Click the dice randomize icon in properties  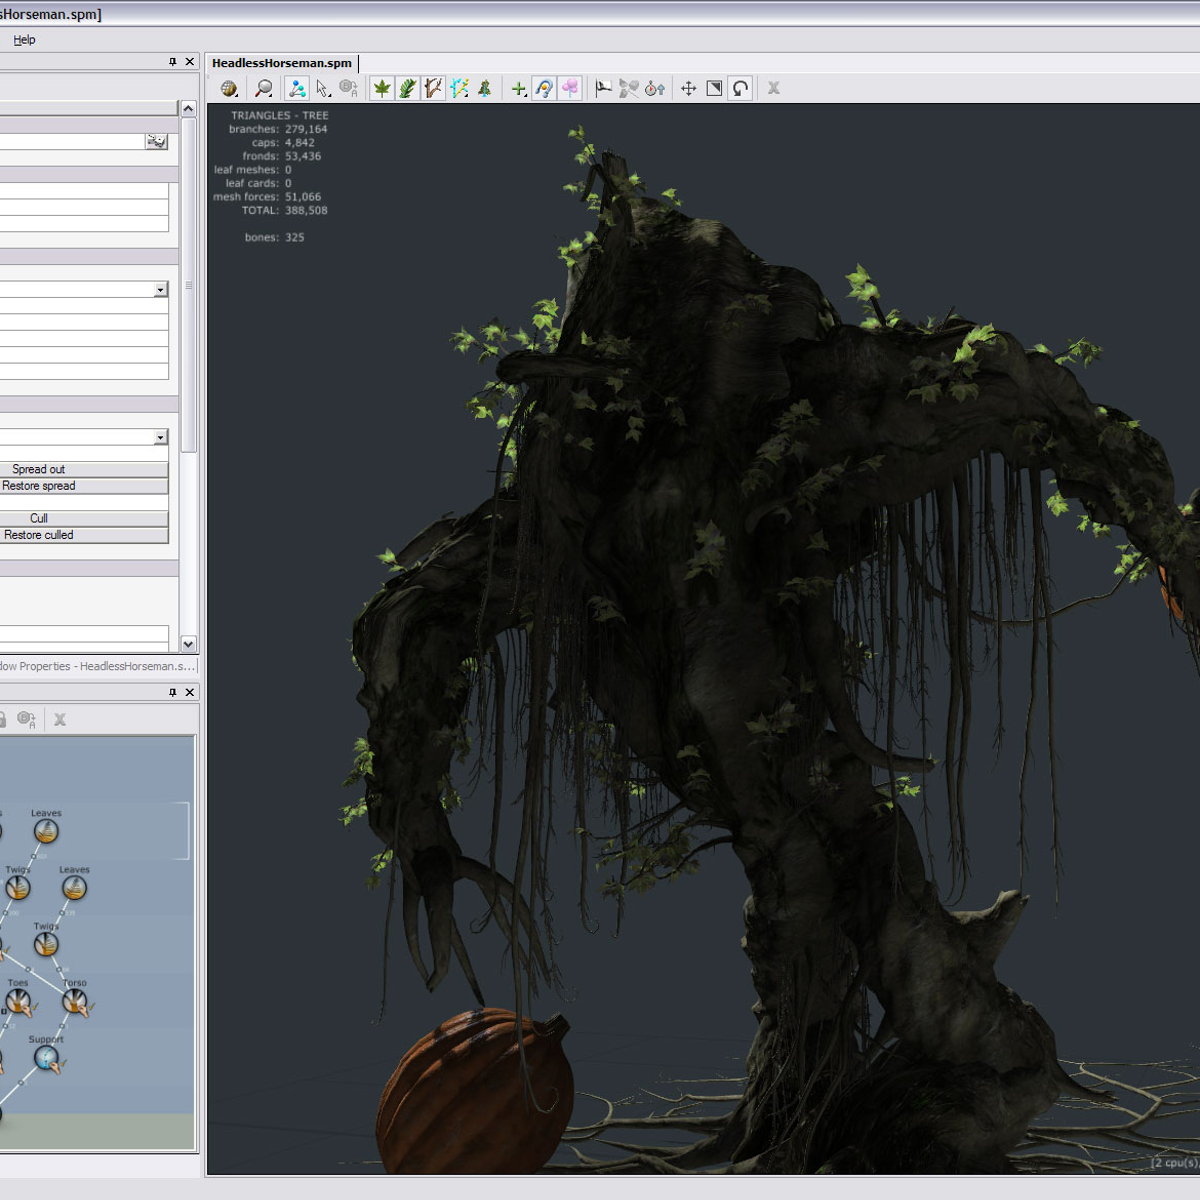156,142
